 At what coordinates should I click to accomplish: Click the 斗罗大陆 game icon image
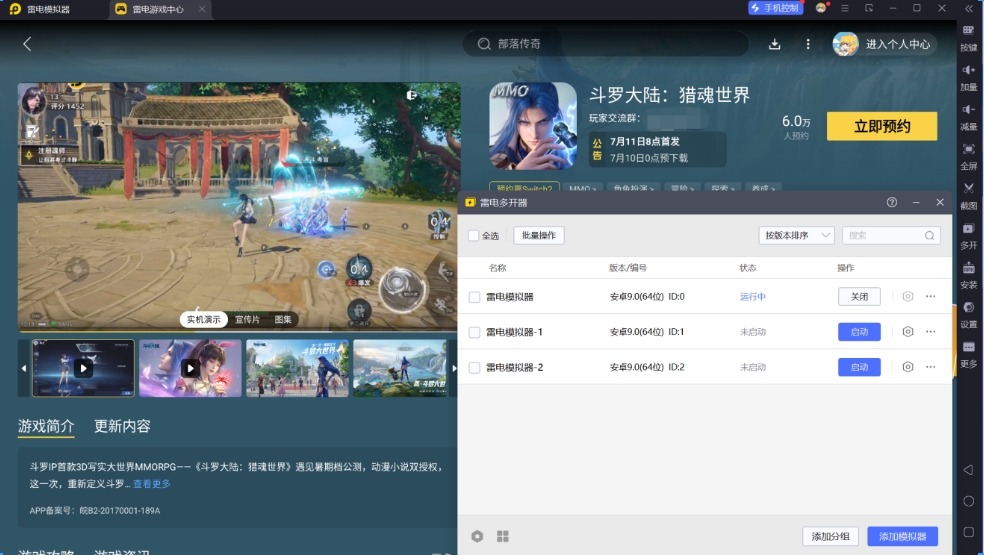pos(533,126)
